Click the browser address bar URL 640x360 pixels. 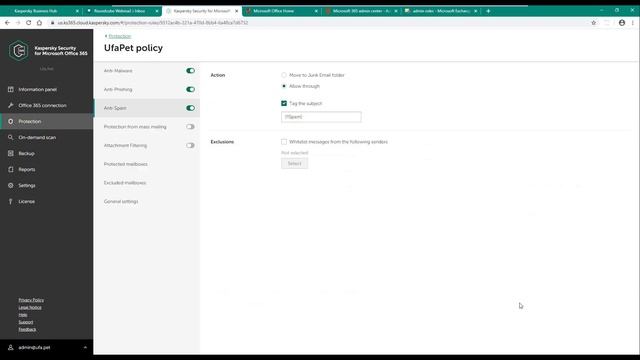(x=153, y=23)
